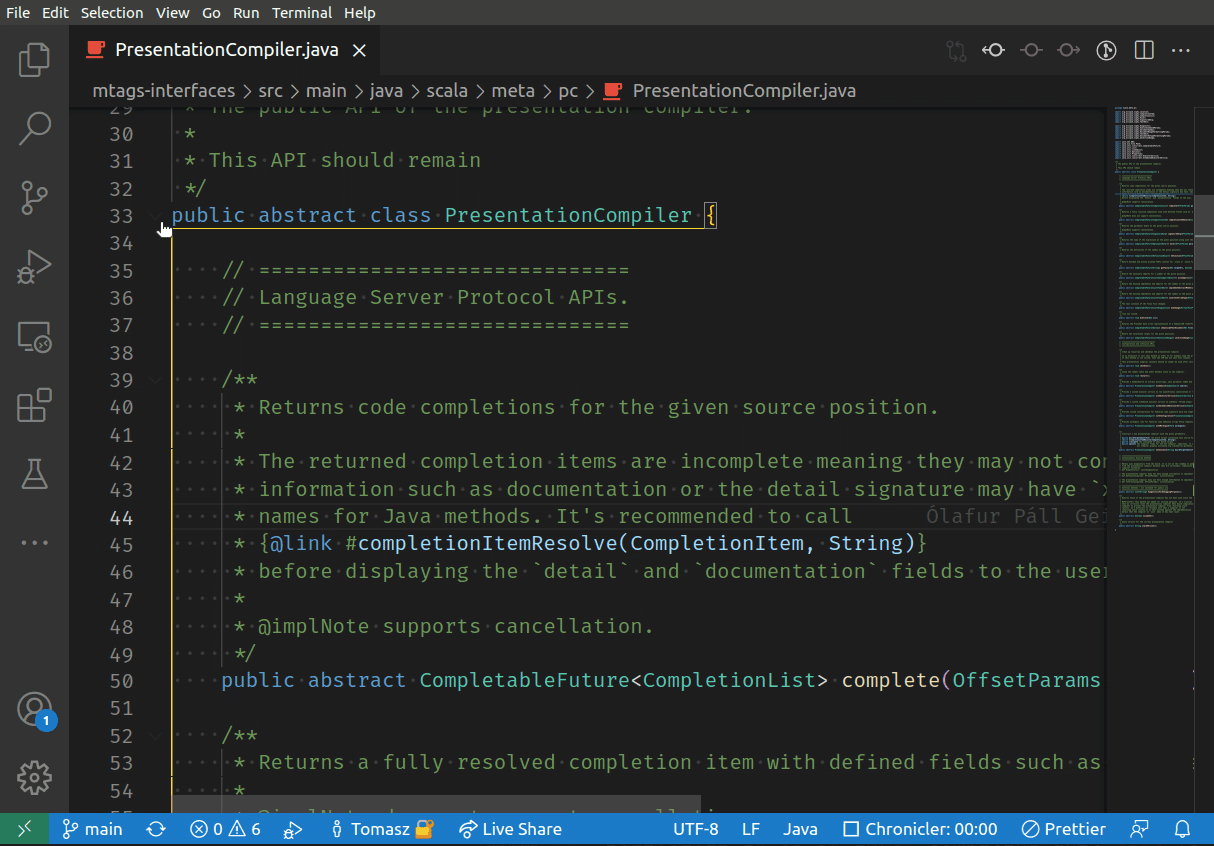Open the Remote Explorer view

tap(34, 336)
